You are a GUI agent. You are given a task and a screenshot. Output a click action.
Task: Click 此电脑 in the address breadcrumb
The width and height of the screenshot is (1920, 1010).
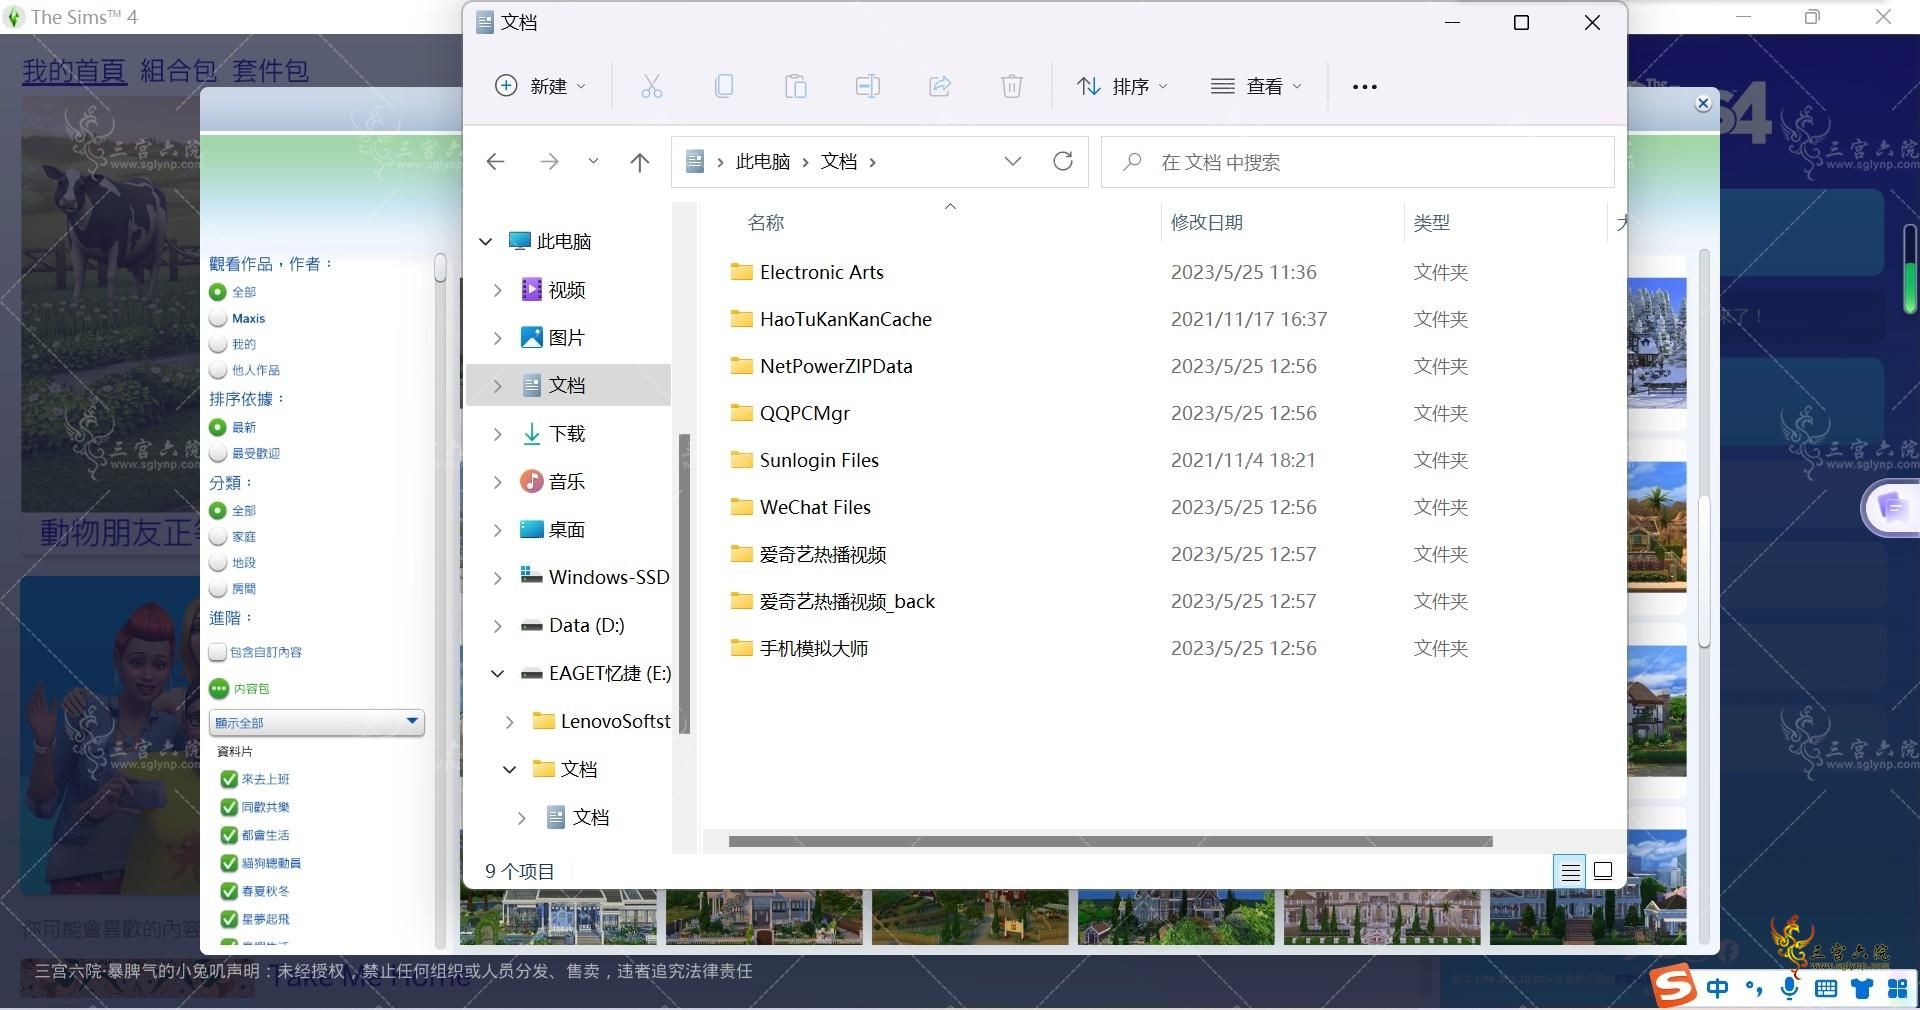763,162
